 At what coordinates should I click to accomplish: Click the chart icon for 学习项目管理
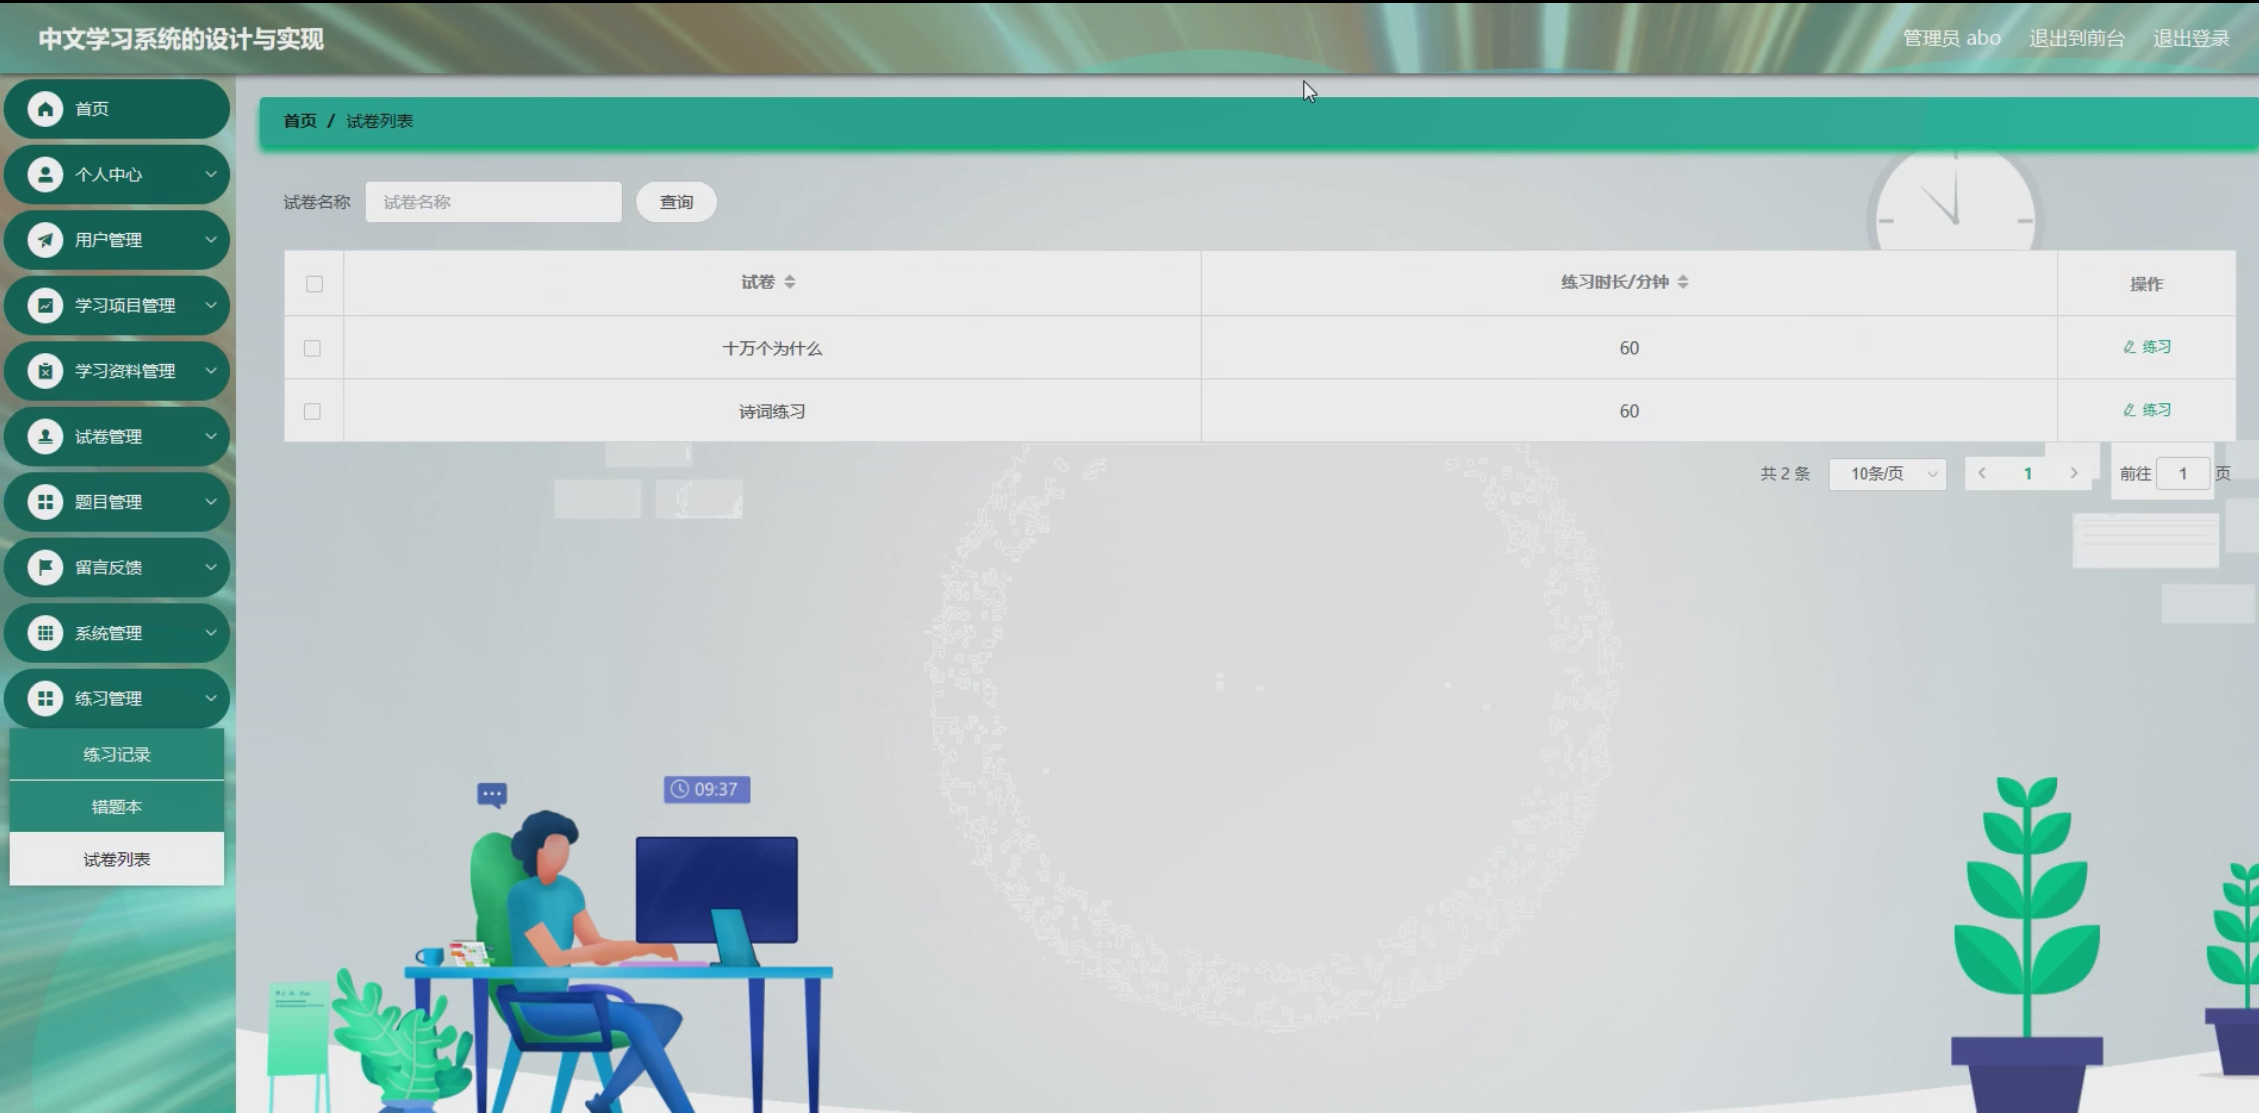tap(45, 306)
